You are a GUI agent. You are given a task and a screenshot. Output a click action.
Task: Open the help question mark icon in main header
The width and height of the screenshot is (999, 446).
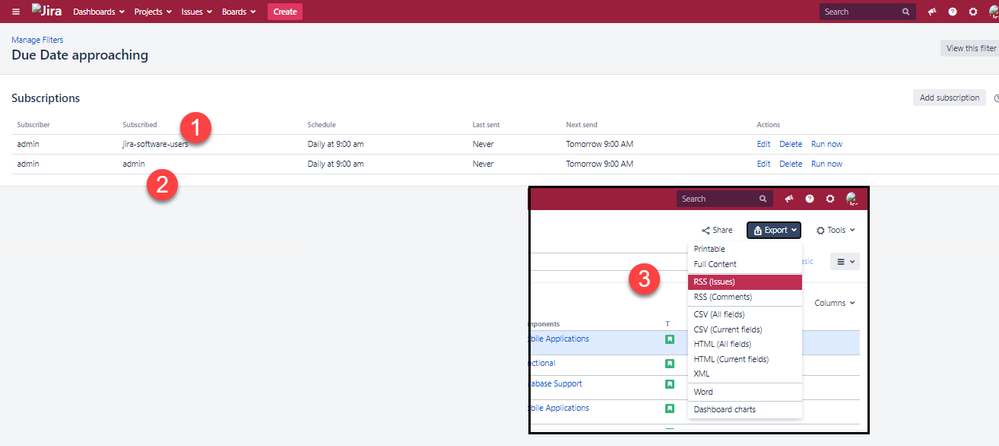(952, 11)
